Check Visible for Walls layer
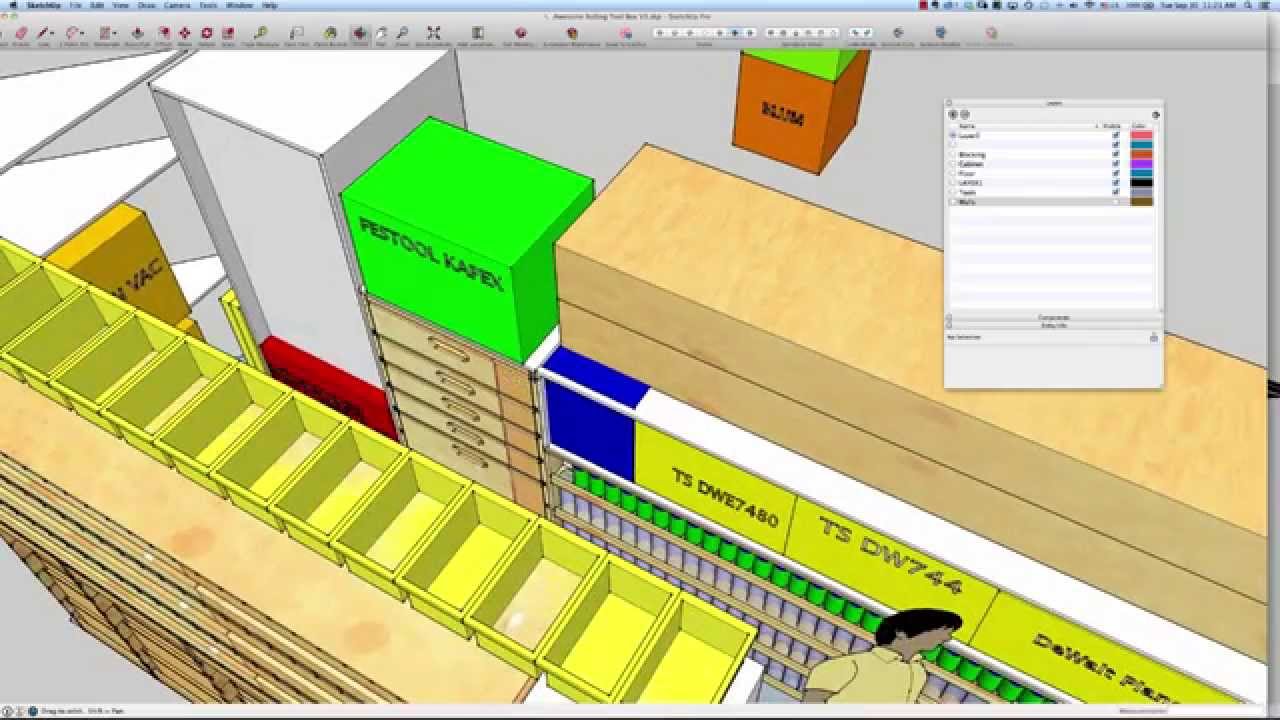 tap(1116, 202)
